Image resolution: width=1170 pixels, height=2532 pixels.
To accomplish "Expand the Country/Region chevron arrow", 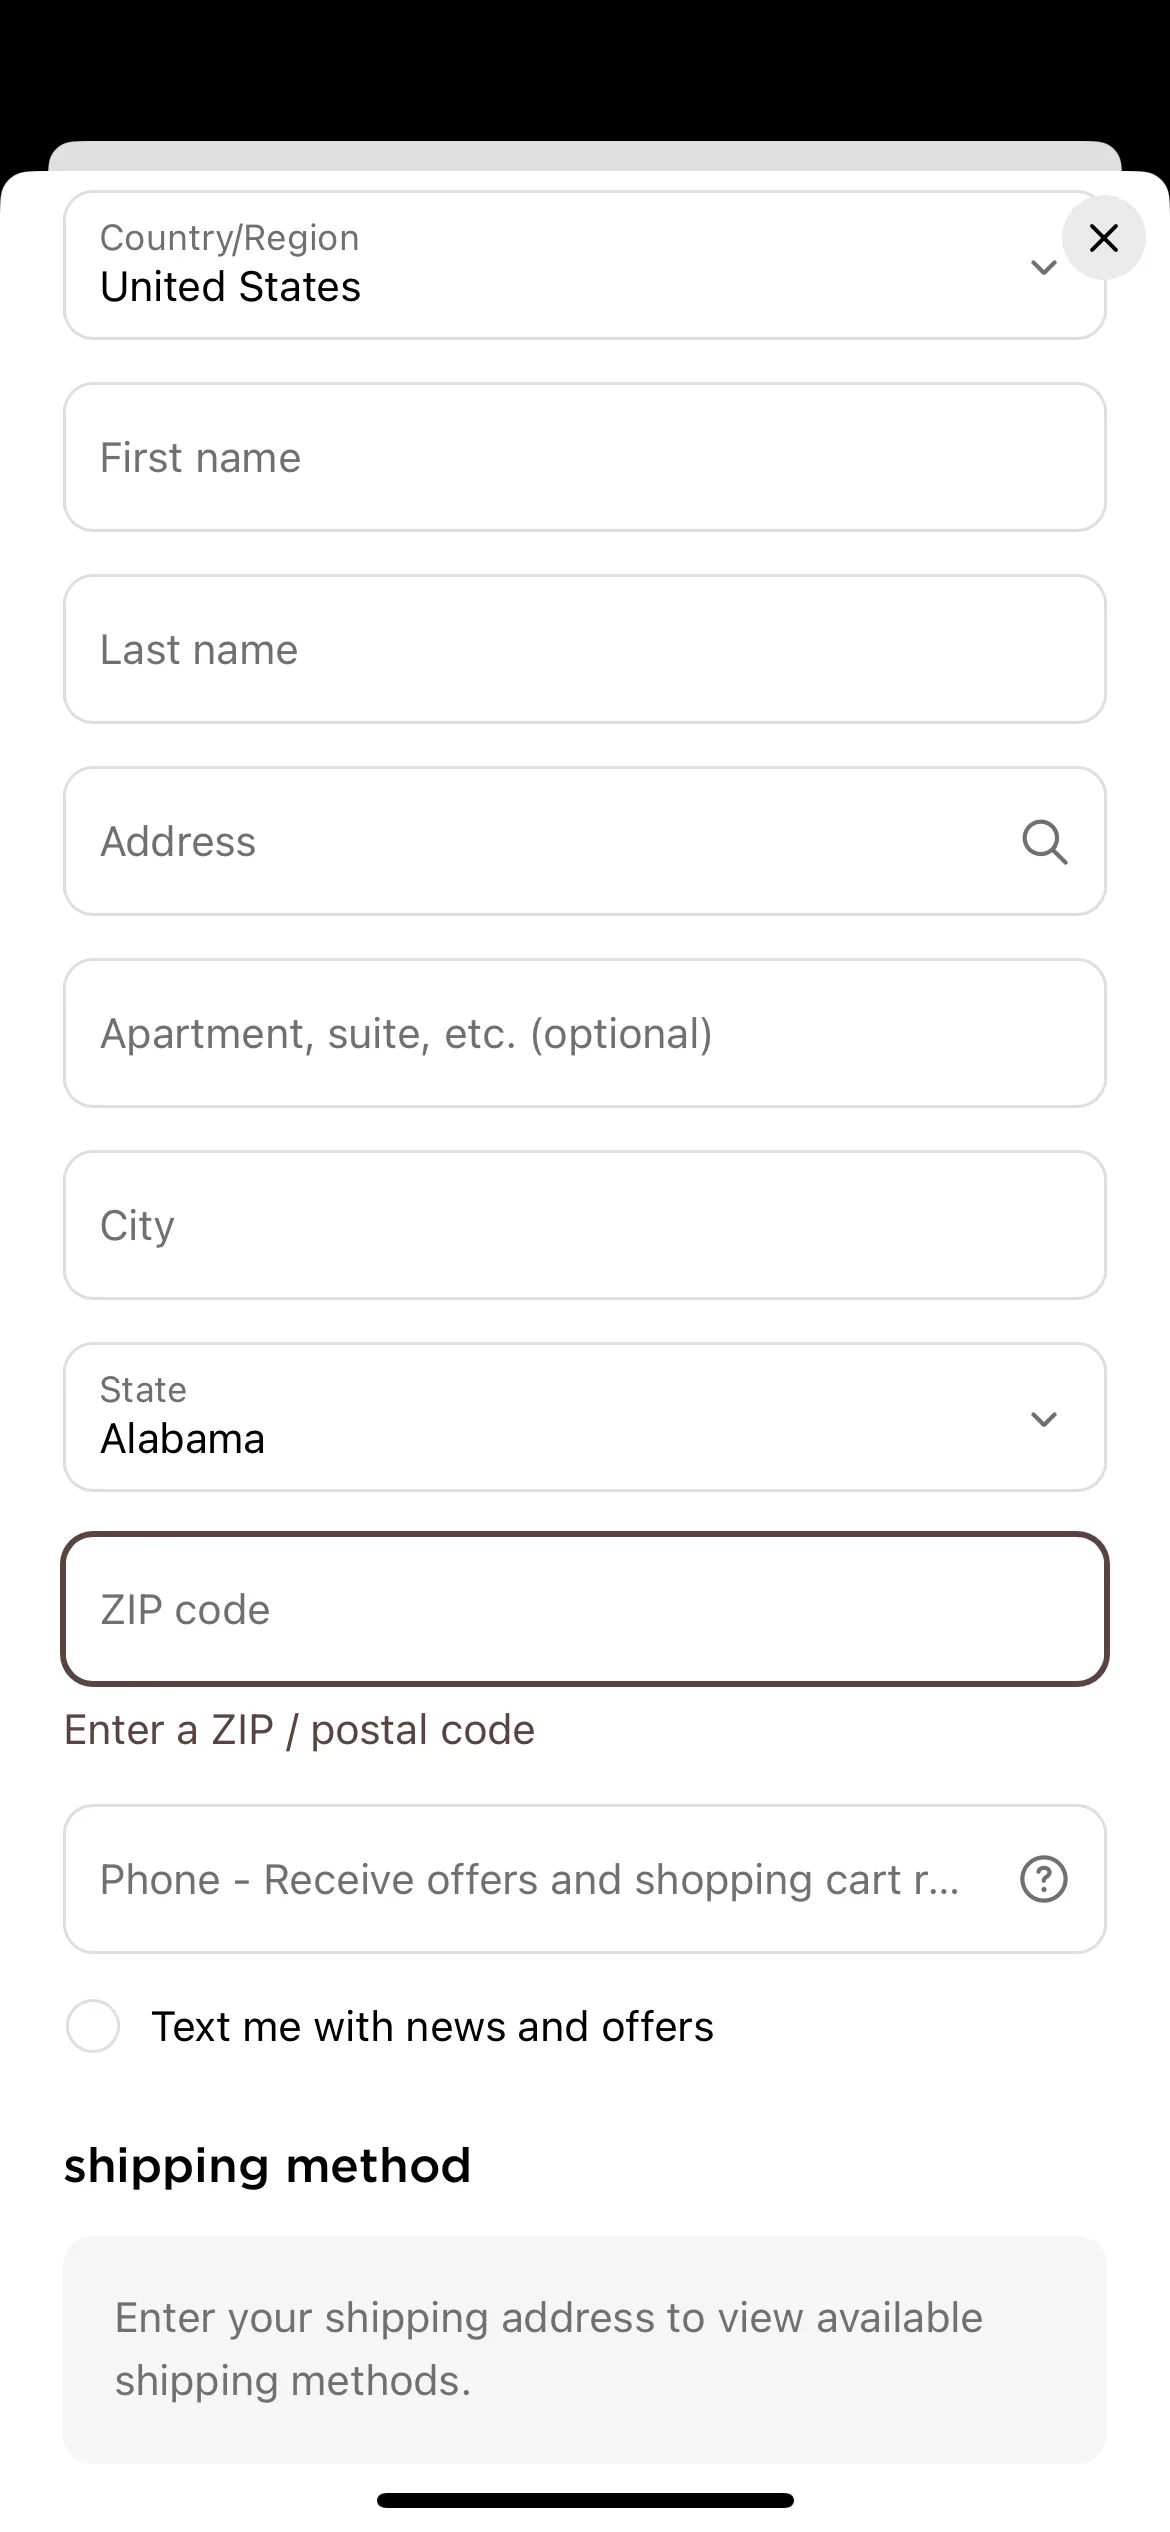I will (1044, 267).
